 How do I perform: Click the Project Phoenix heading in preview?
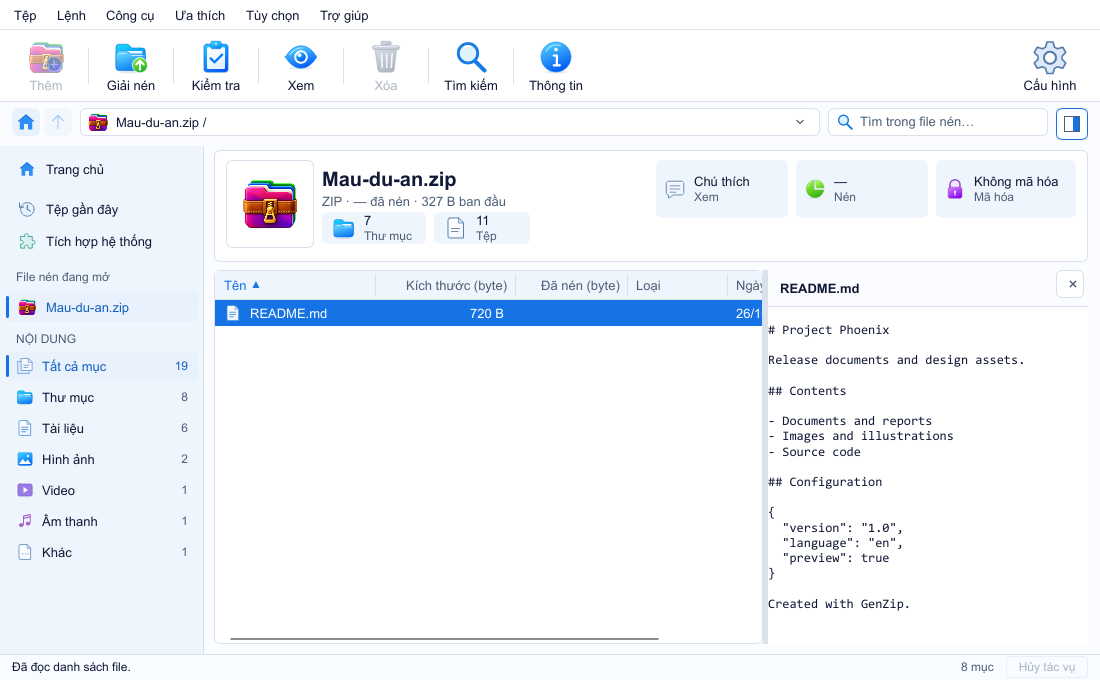pos(828,330)
